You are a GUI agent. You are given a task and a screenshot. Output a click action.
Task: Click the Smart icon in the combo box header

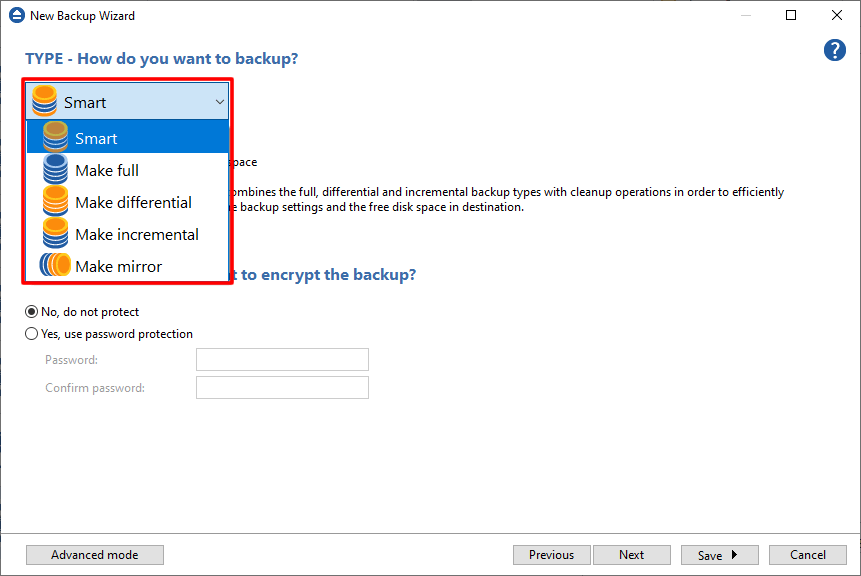pyautogui.click(x=45, y=102)
